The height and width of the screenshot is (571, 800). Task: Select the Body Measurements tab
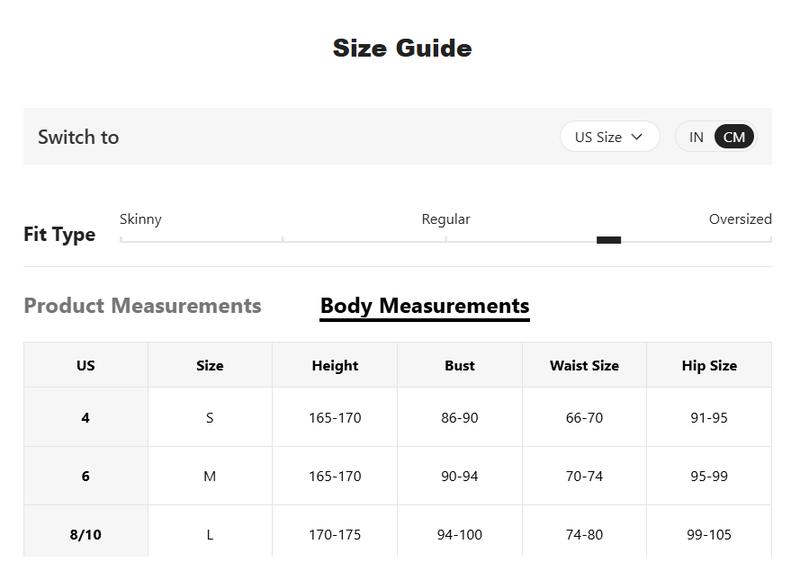[424, 306]
